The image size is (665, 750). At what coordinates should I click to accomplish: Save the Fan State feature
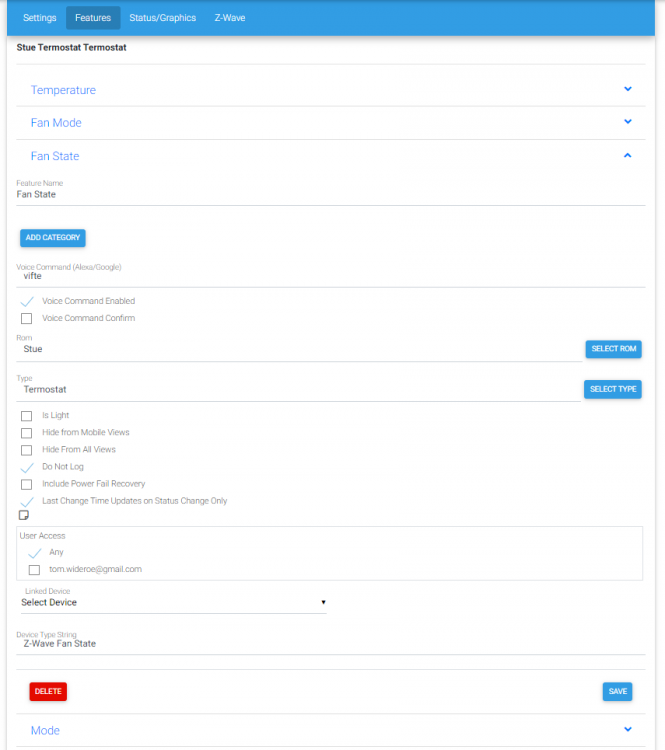pos(617,691)
